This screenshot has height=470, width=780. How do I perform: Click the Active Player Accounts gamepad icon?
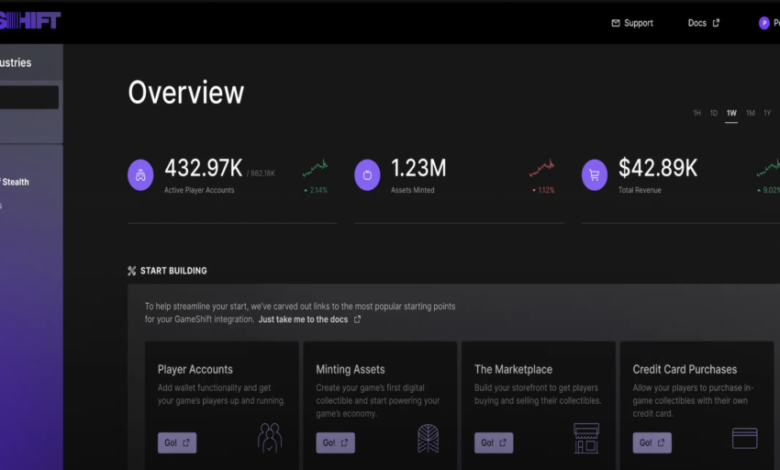coord(141,174)
